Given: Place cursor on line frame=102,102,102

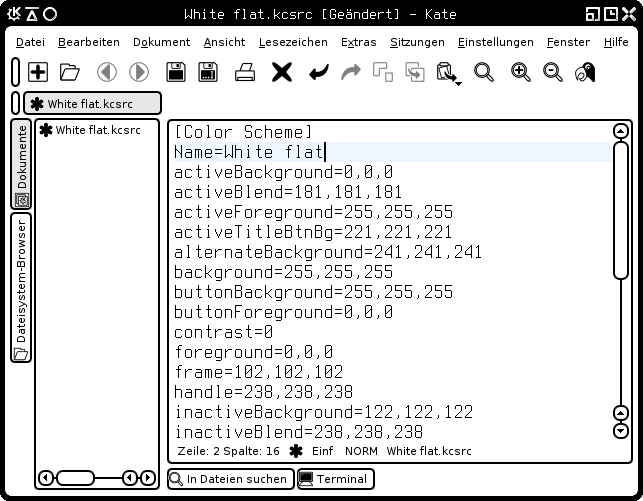Looking at the screenshot, I should point(258,372).
